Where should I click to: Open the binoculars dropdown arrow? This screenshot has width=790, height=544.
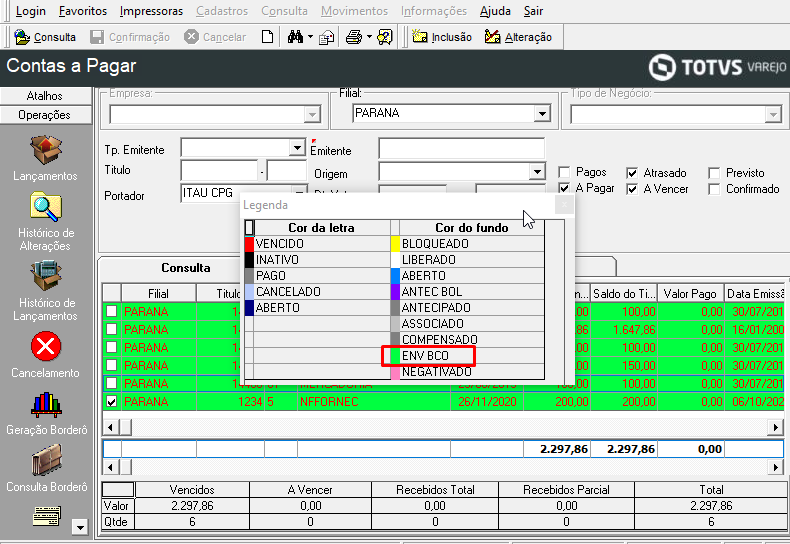[310, 37]
